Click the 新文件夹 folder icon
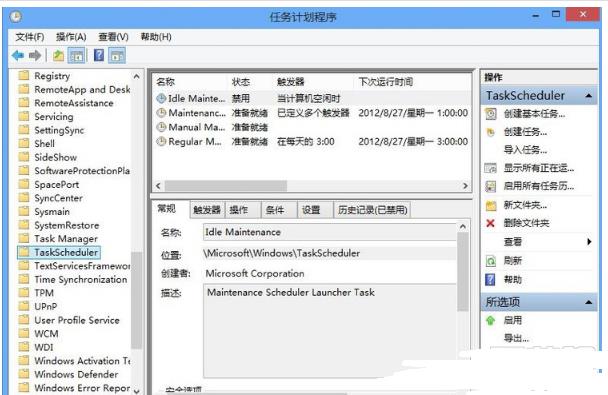 (491, 205)
